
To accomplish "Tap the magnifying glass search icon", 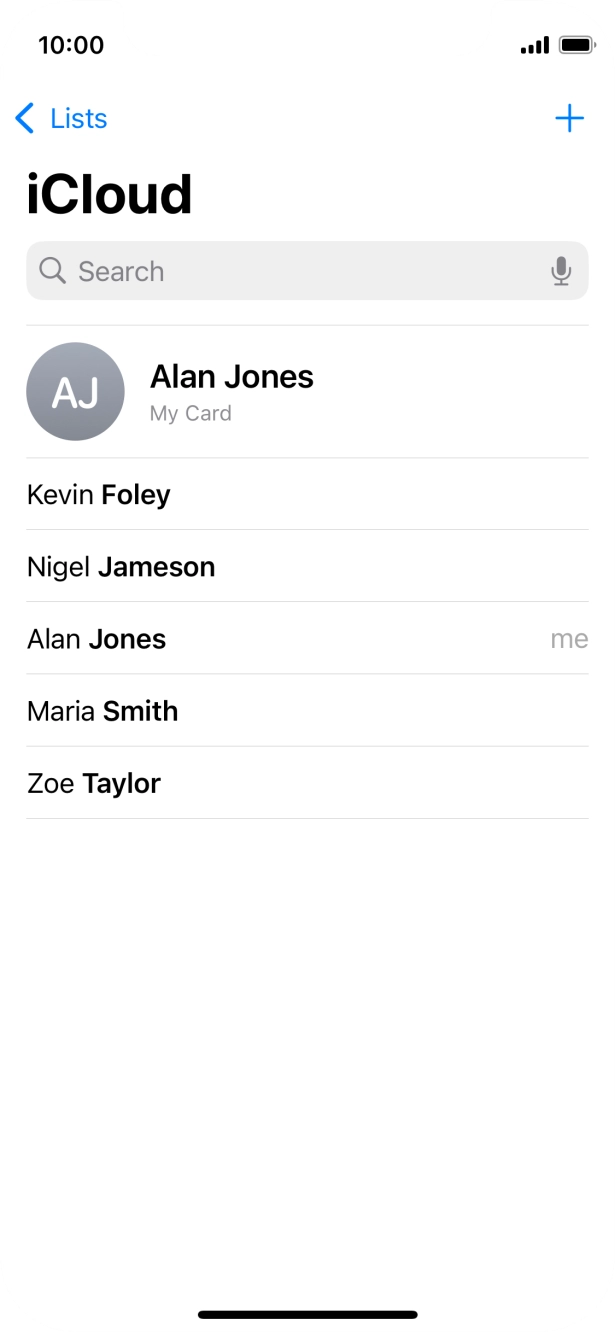I will tap(52, 271).
